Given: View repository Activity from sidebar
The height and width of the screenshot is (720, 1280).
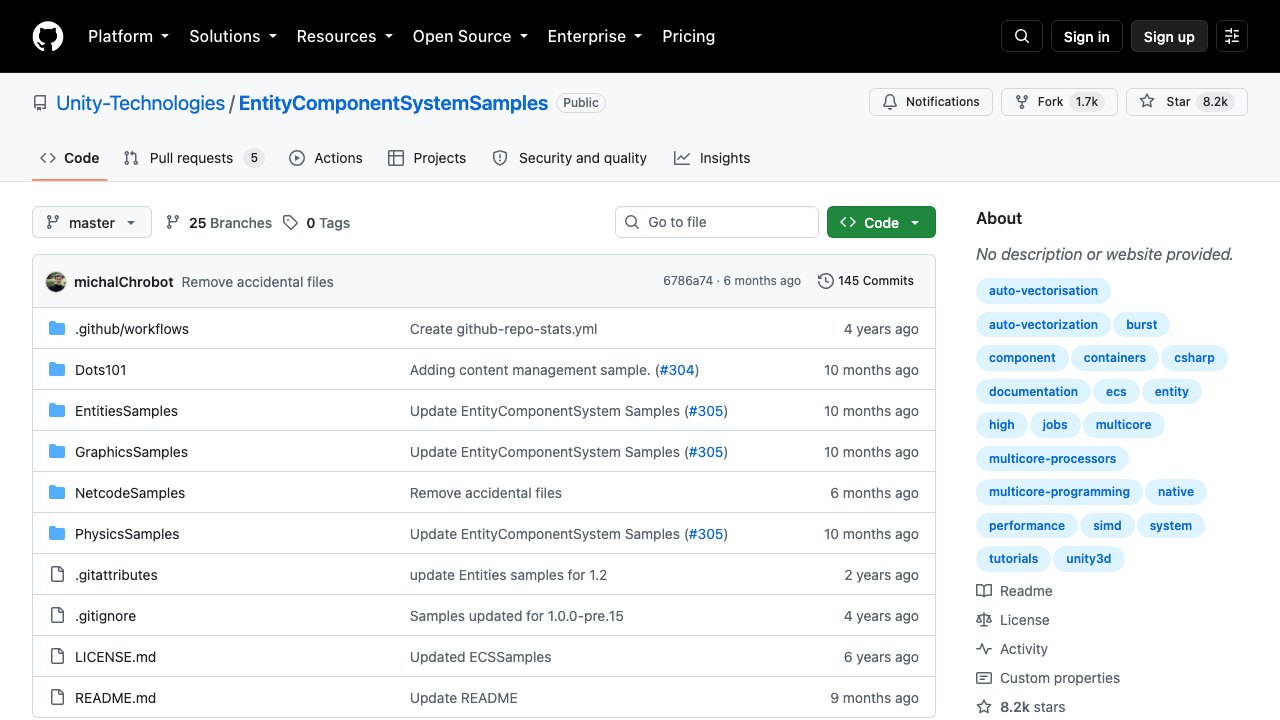Looking at the screenshot, I should pyautogui.click(x=1012, y=649).
